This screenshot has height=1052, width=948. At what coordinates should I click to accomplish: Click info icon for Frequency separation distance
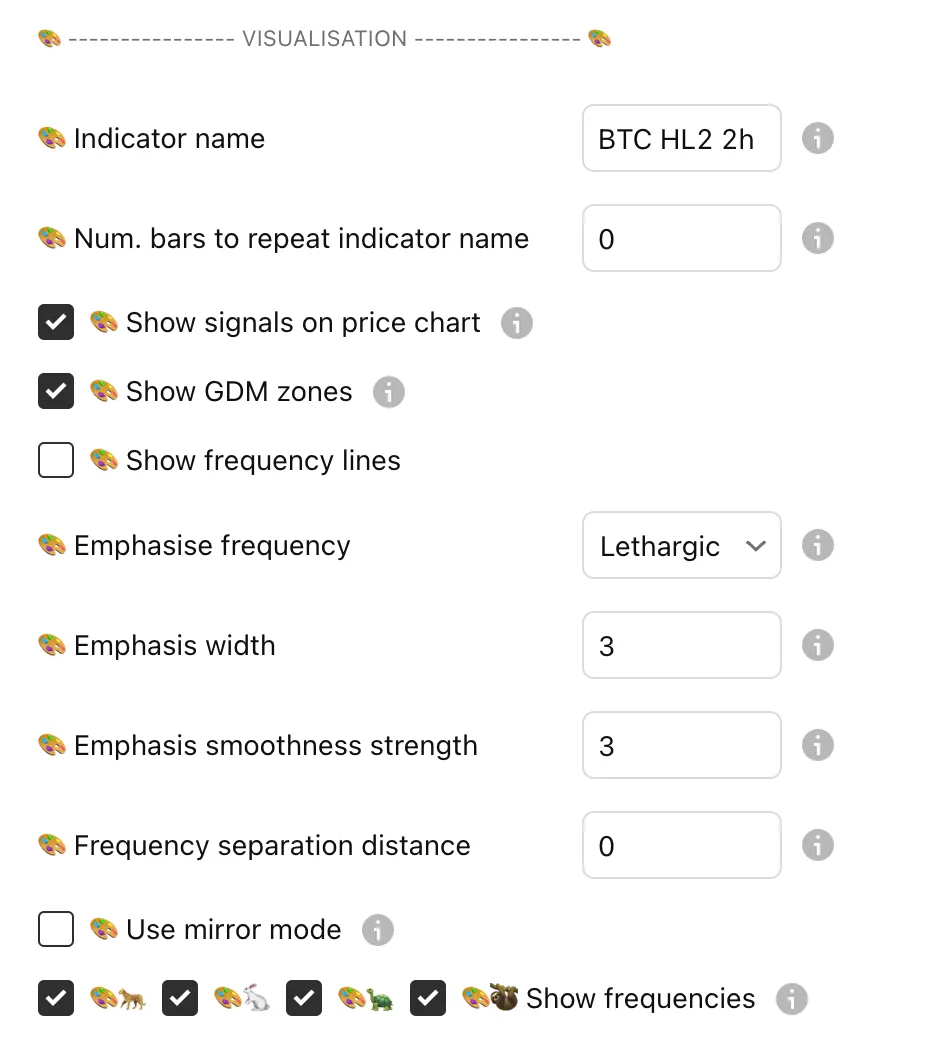pos(817,846)
